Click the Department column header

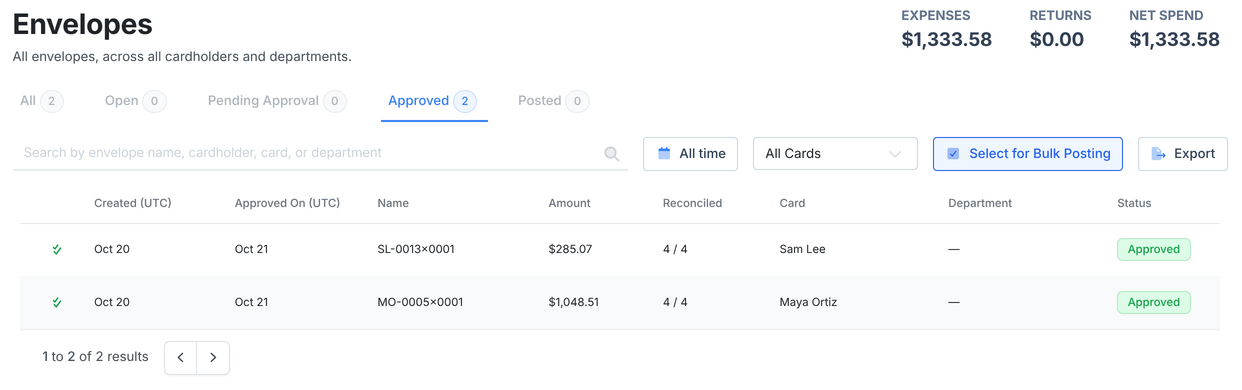[980, 203]
